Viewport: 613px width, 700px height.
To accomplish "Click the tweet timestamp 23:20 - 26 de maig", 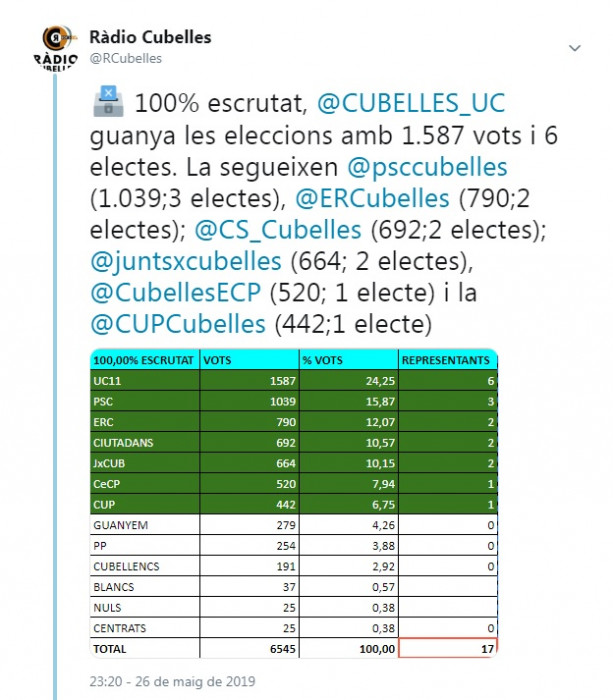I will coord(172,681).
